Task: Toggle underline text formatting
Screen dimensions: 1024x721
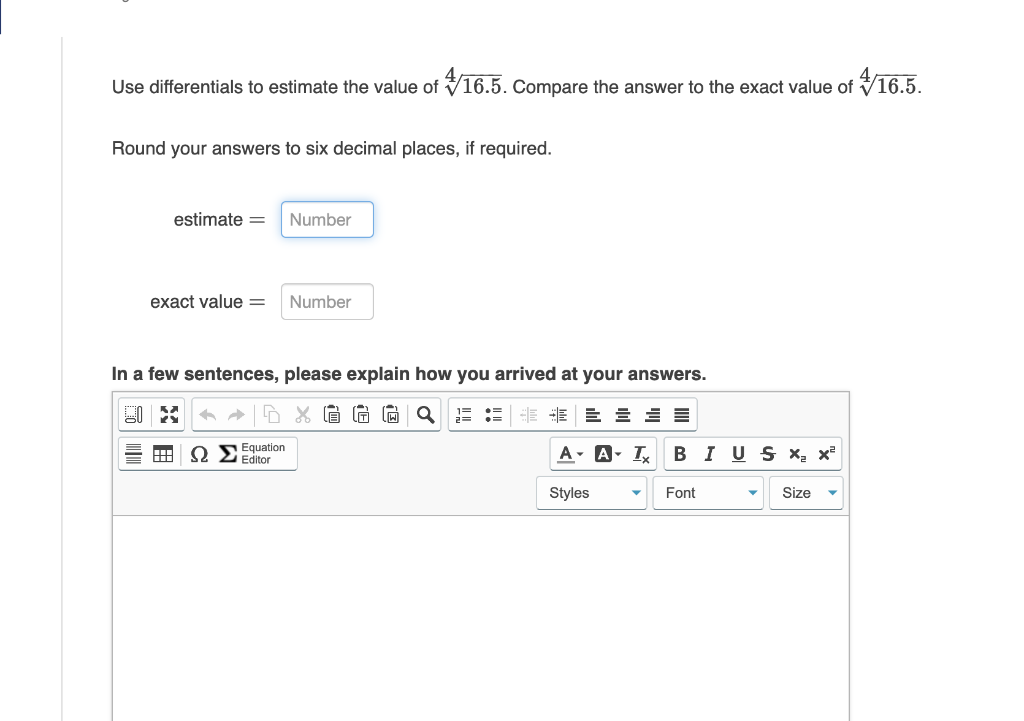Action: coord(737,453)
